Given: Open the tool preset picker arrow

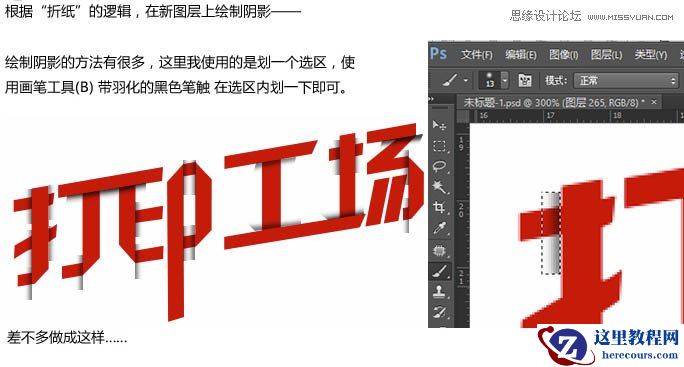Looking at the screenshot, I should (466, 80).
